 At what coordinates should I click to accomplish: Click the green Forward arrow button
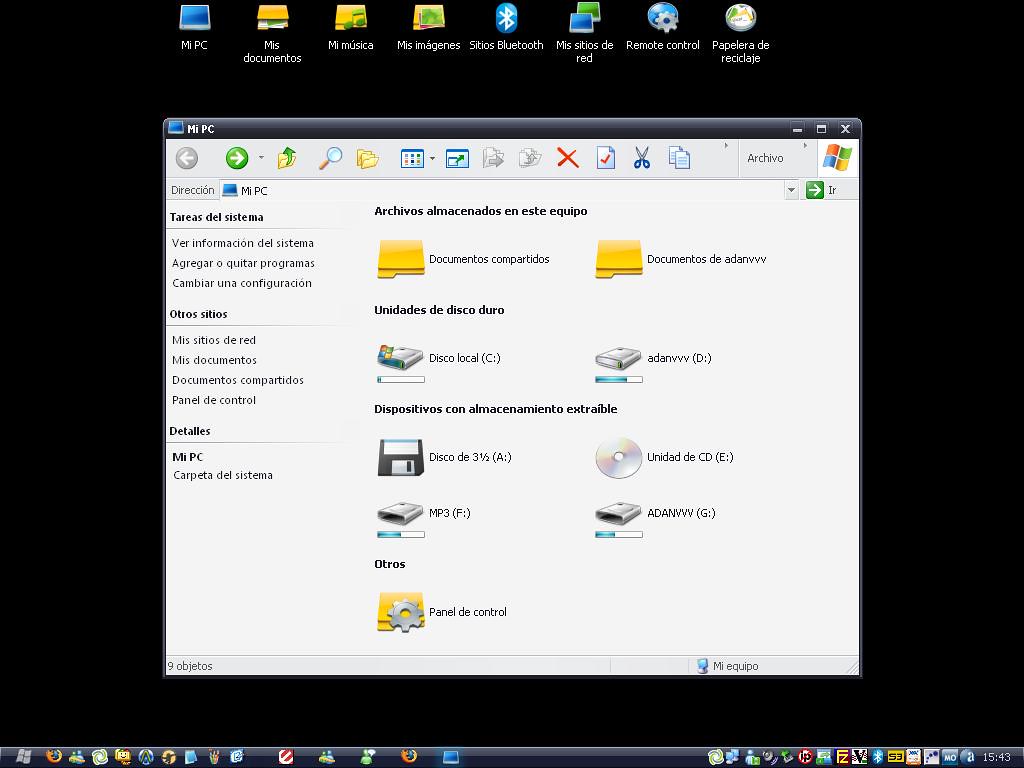[237, 158]
